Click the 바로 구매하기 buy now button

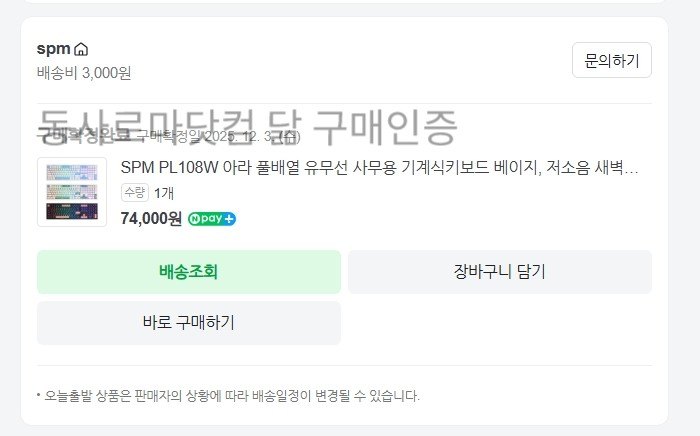[188, 322]
